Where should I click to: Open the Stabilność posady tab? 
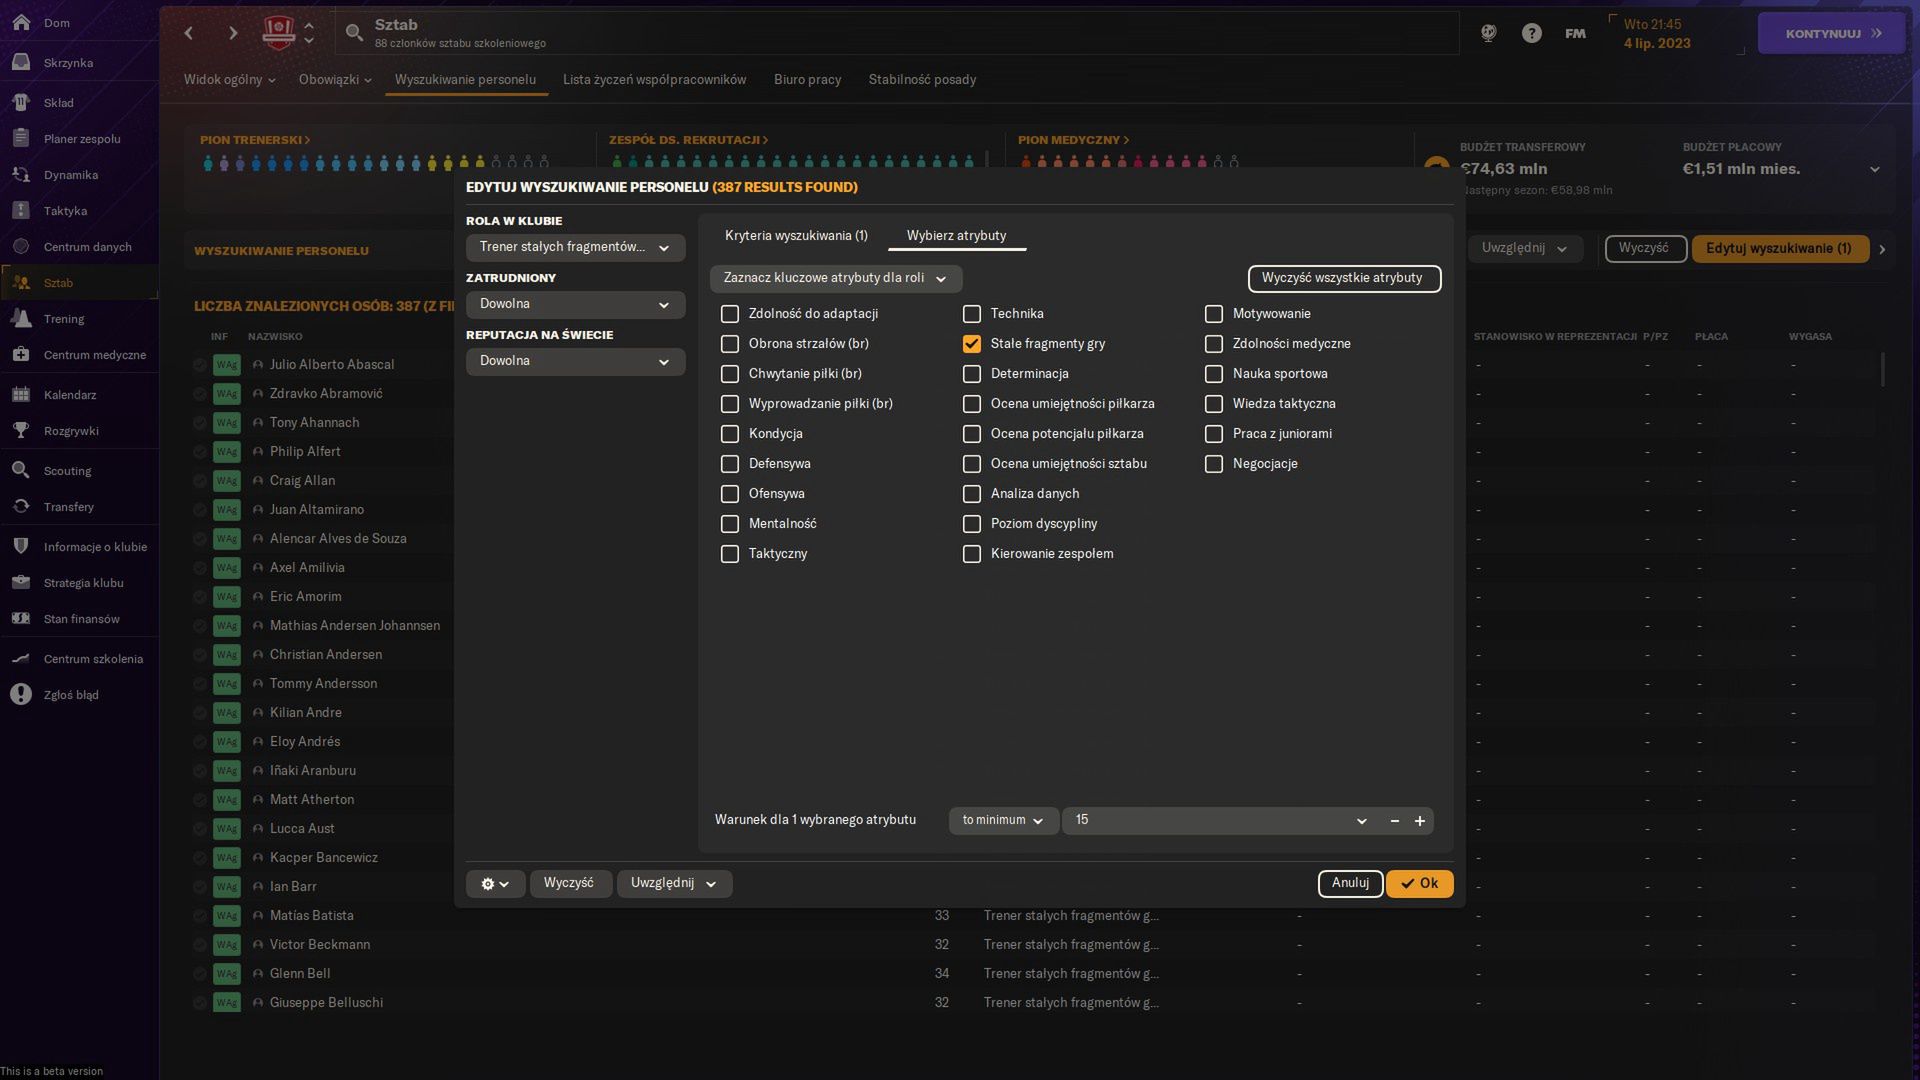[922, 80]
